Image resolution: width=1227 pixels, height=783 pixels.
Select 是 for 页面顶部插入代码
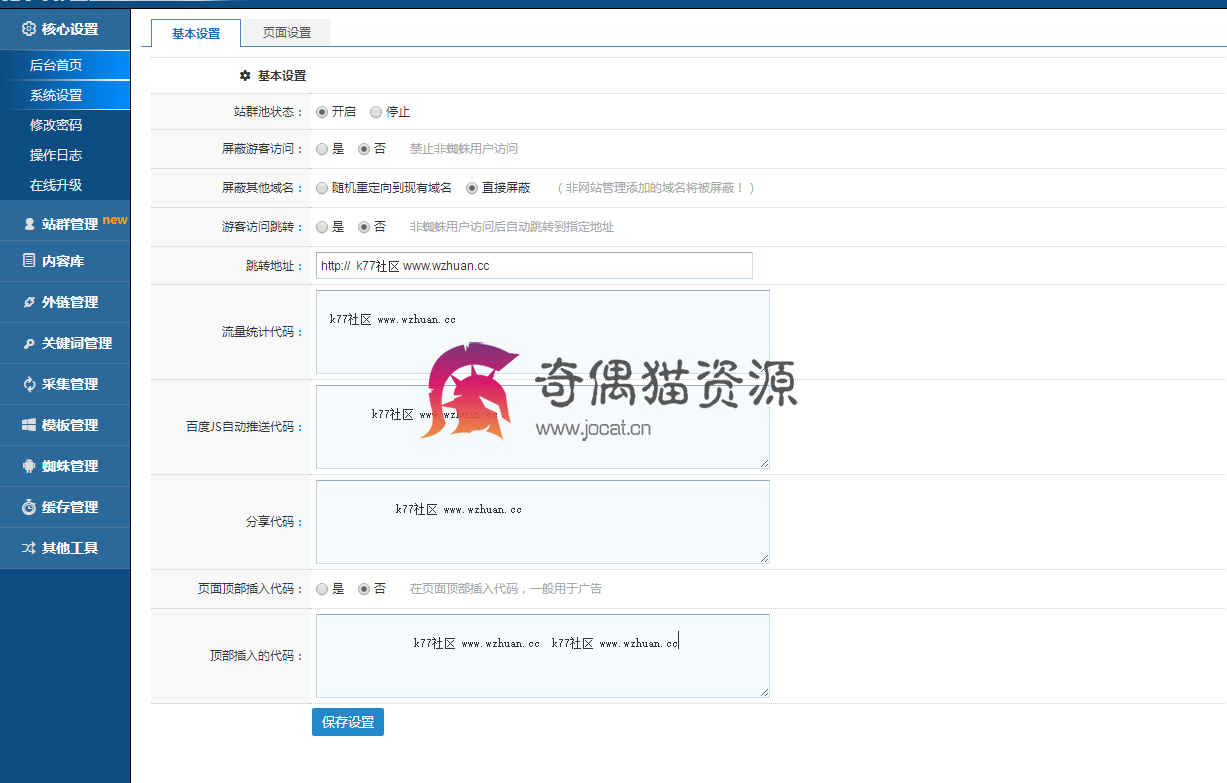coord(322,589)
